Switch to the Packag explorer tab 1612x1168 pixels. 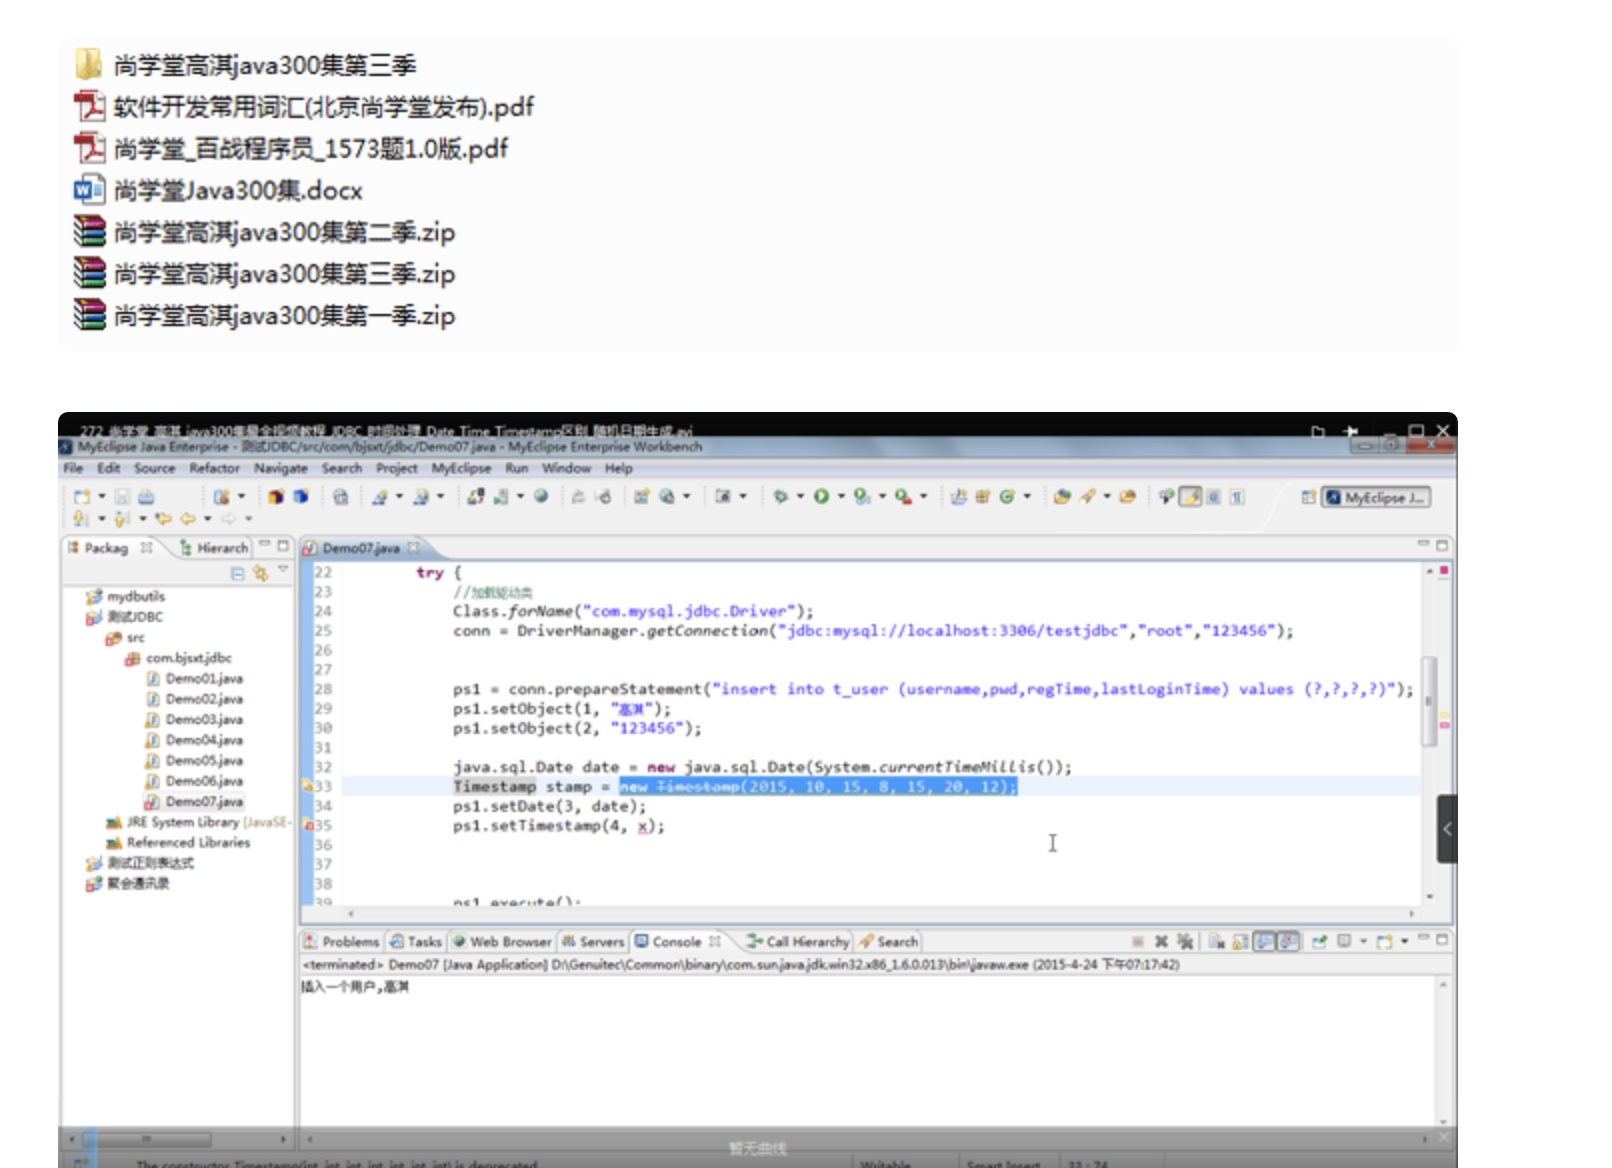(x=107, y=548)
